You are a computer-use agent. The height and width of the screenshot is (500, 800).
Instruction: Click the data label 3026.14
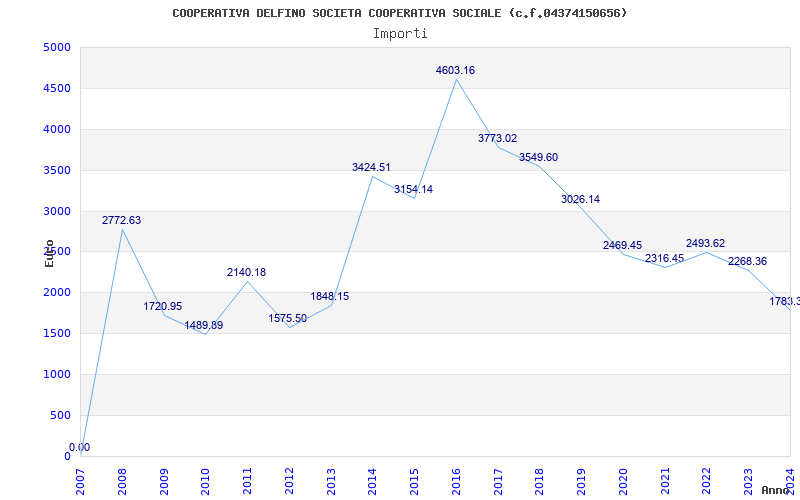coord(581,199)
